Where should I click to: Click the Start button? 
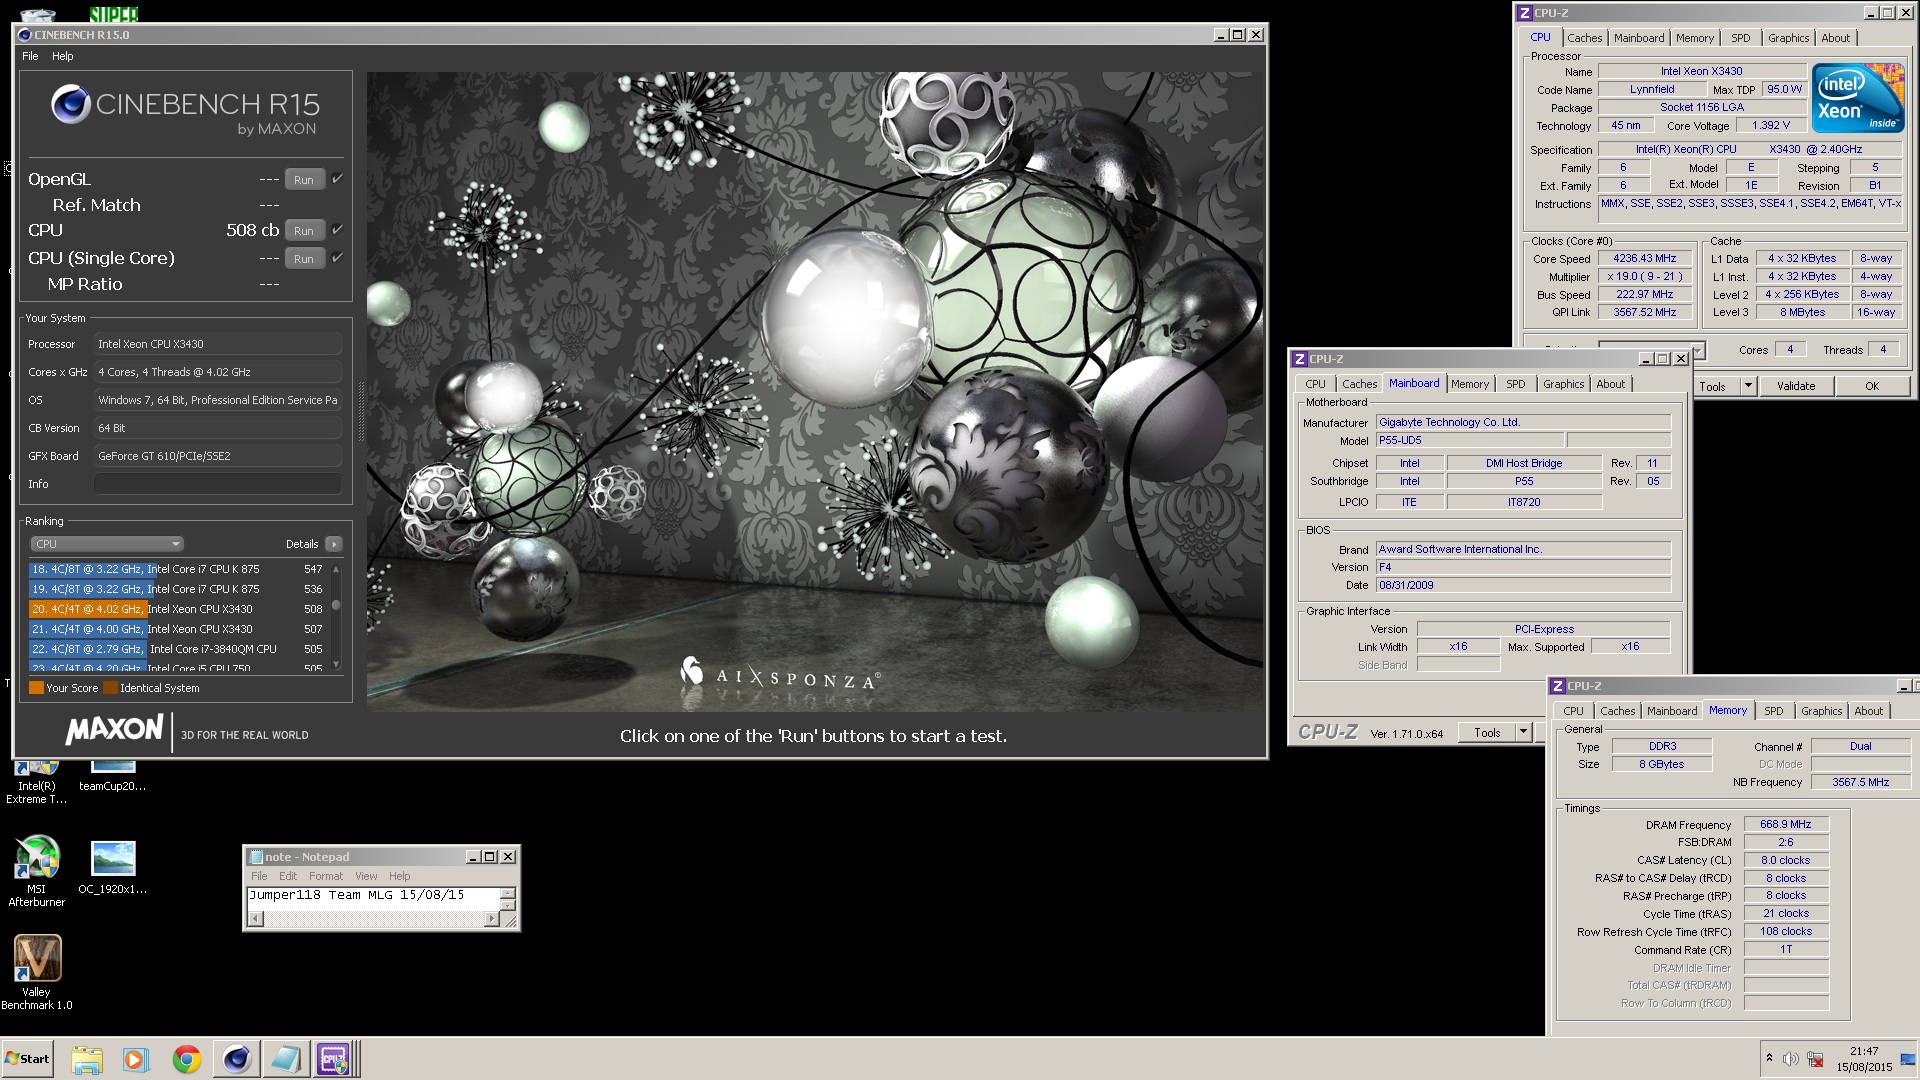[x=27, y=1059]
